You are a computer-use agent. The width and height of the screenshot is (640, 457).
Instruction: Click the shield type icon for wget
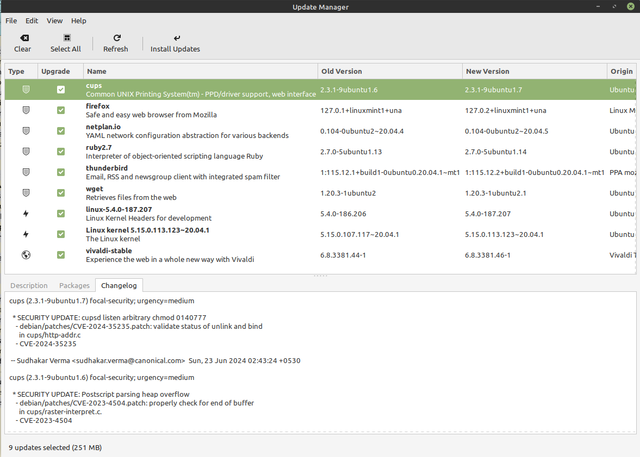tap(26, 193)
